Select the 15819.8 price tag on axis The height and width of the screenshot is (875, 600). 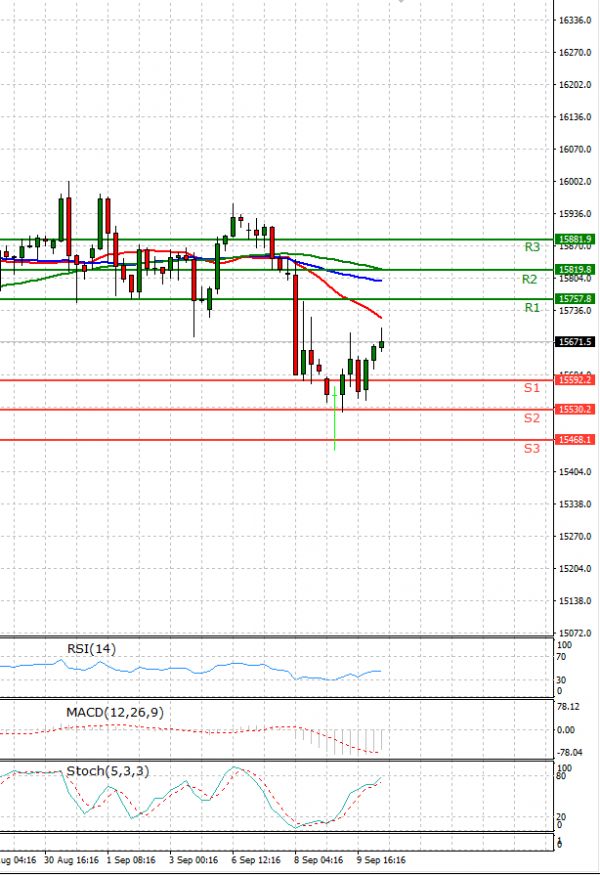click(x=575, y=269)
